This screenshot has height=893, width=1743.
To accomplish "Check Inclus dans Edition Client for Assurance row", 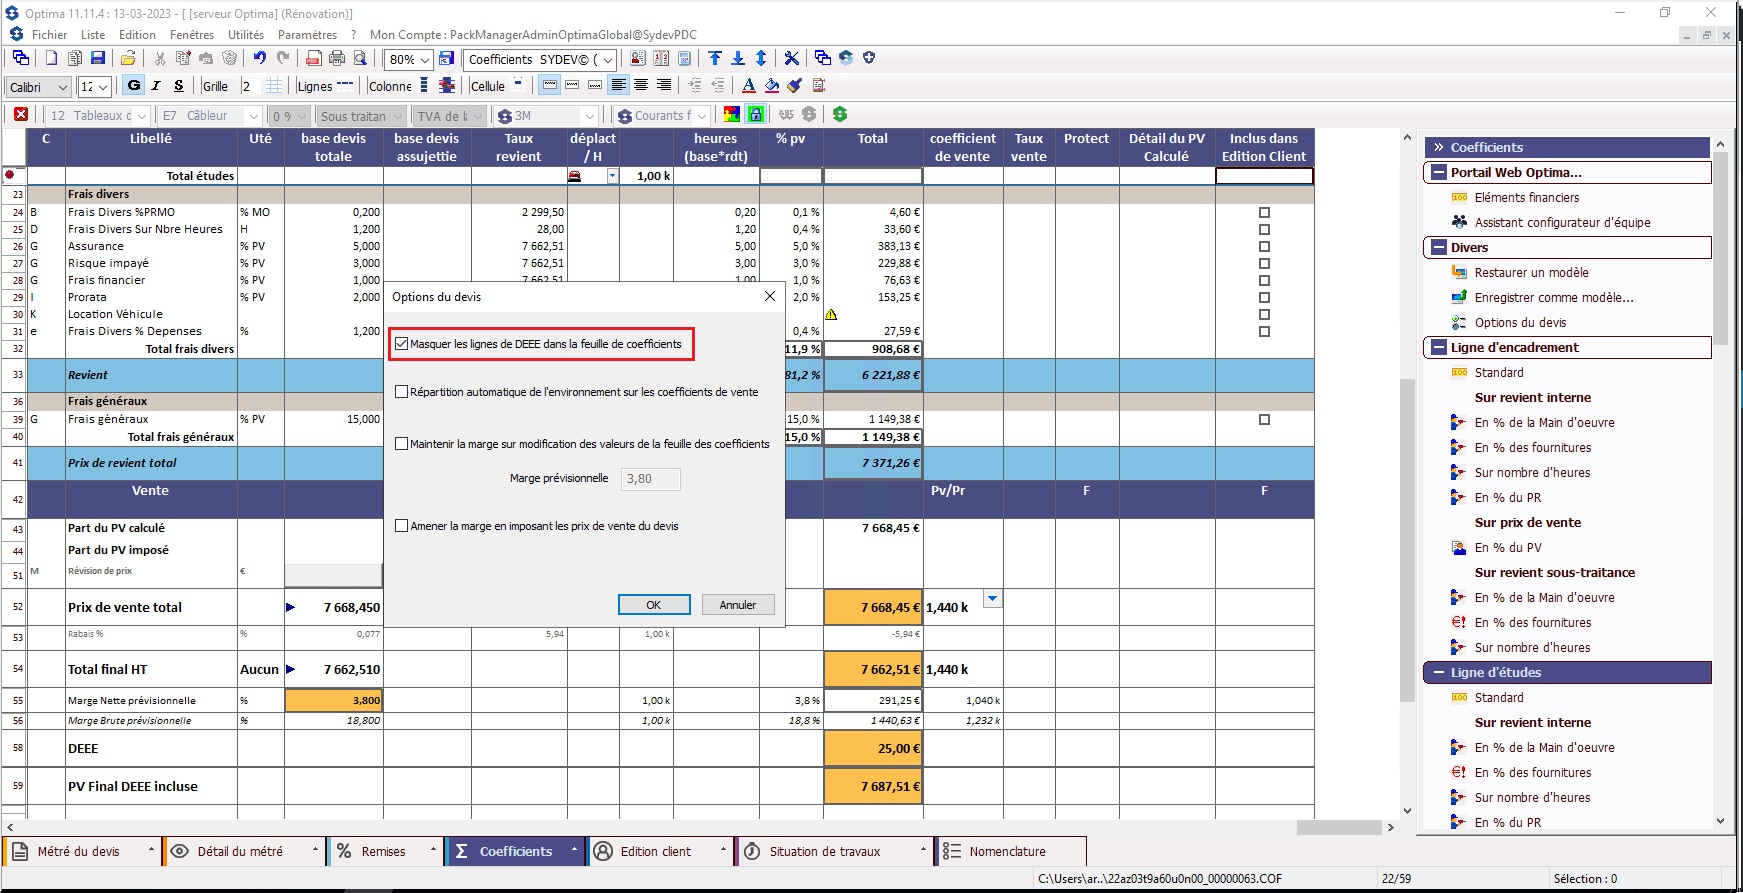I will point(1264,246).
